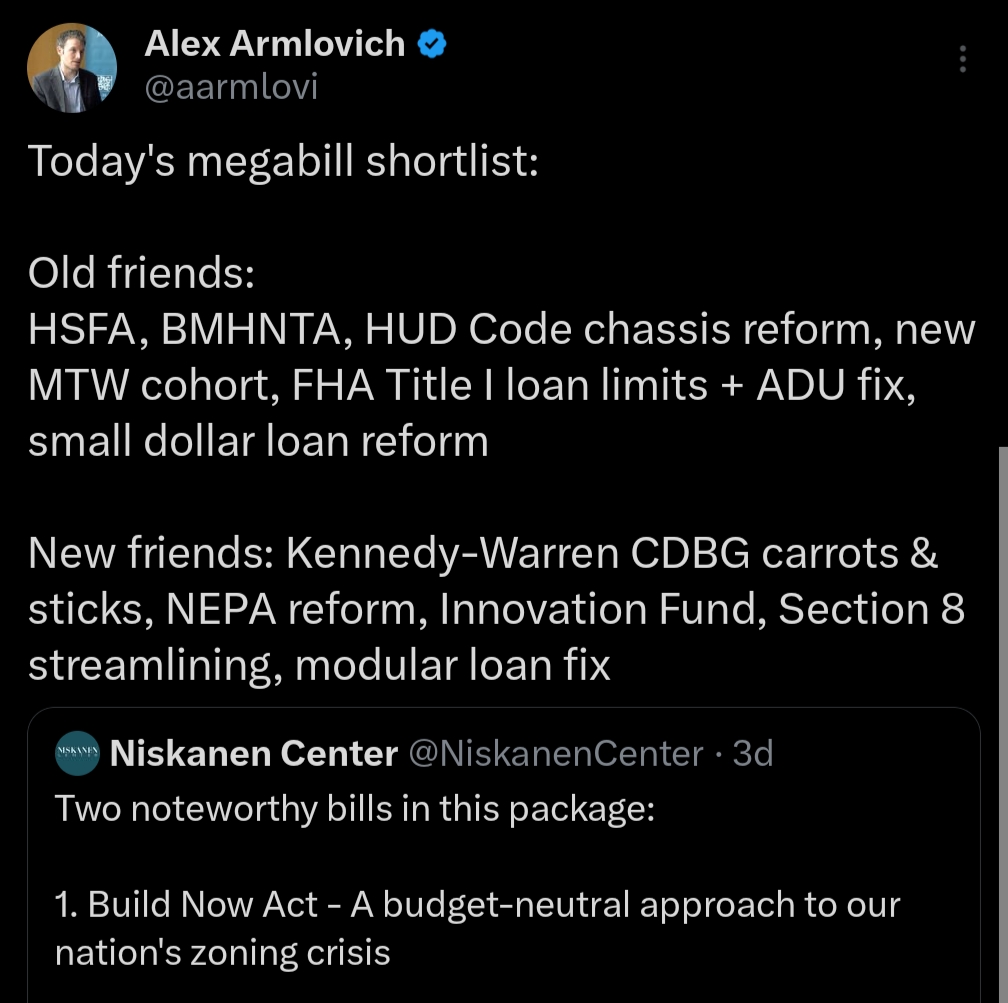Click the "New friends: Kennedy-Warren CDBG carrots" line
Screen dimensions: 1008x1003
coord(483,553)
